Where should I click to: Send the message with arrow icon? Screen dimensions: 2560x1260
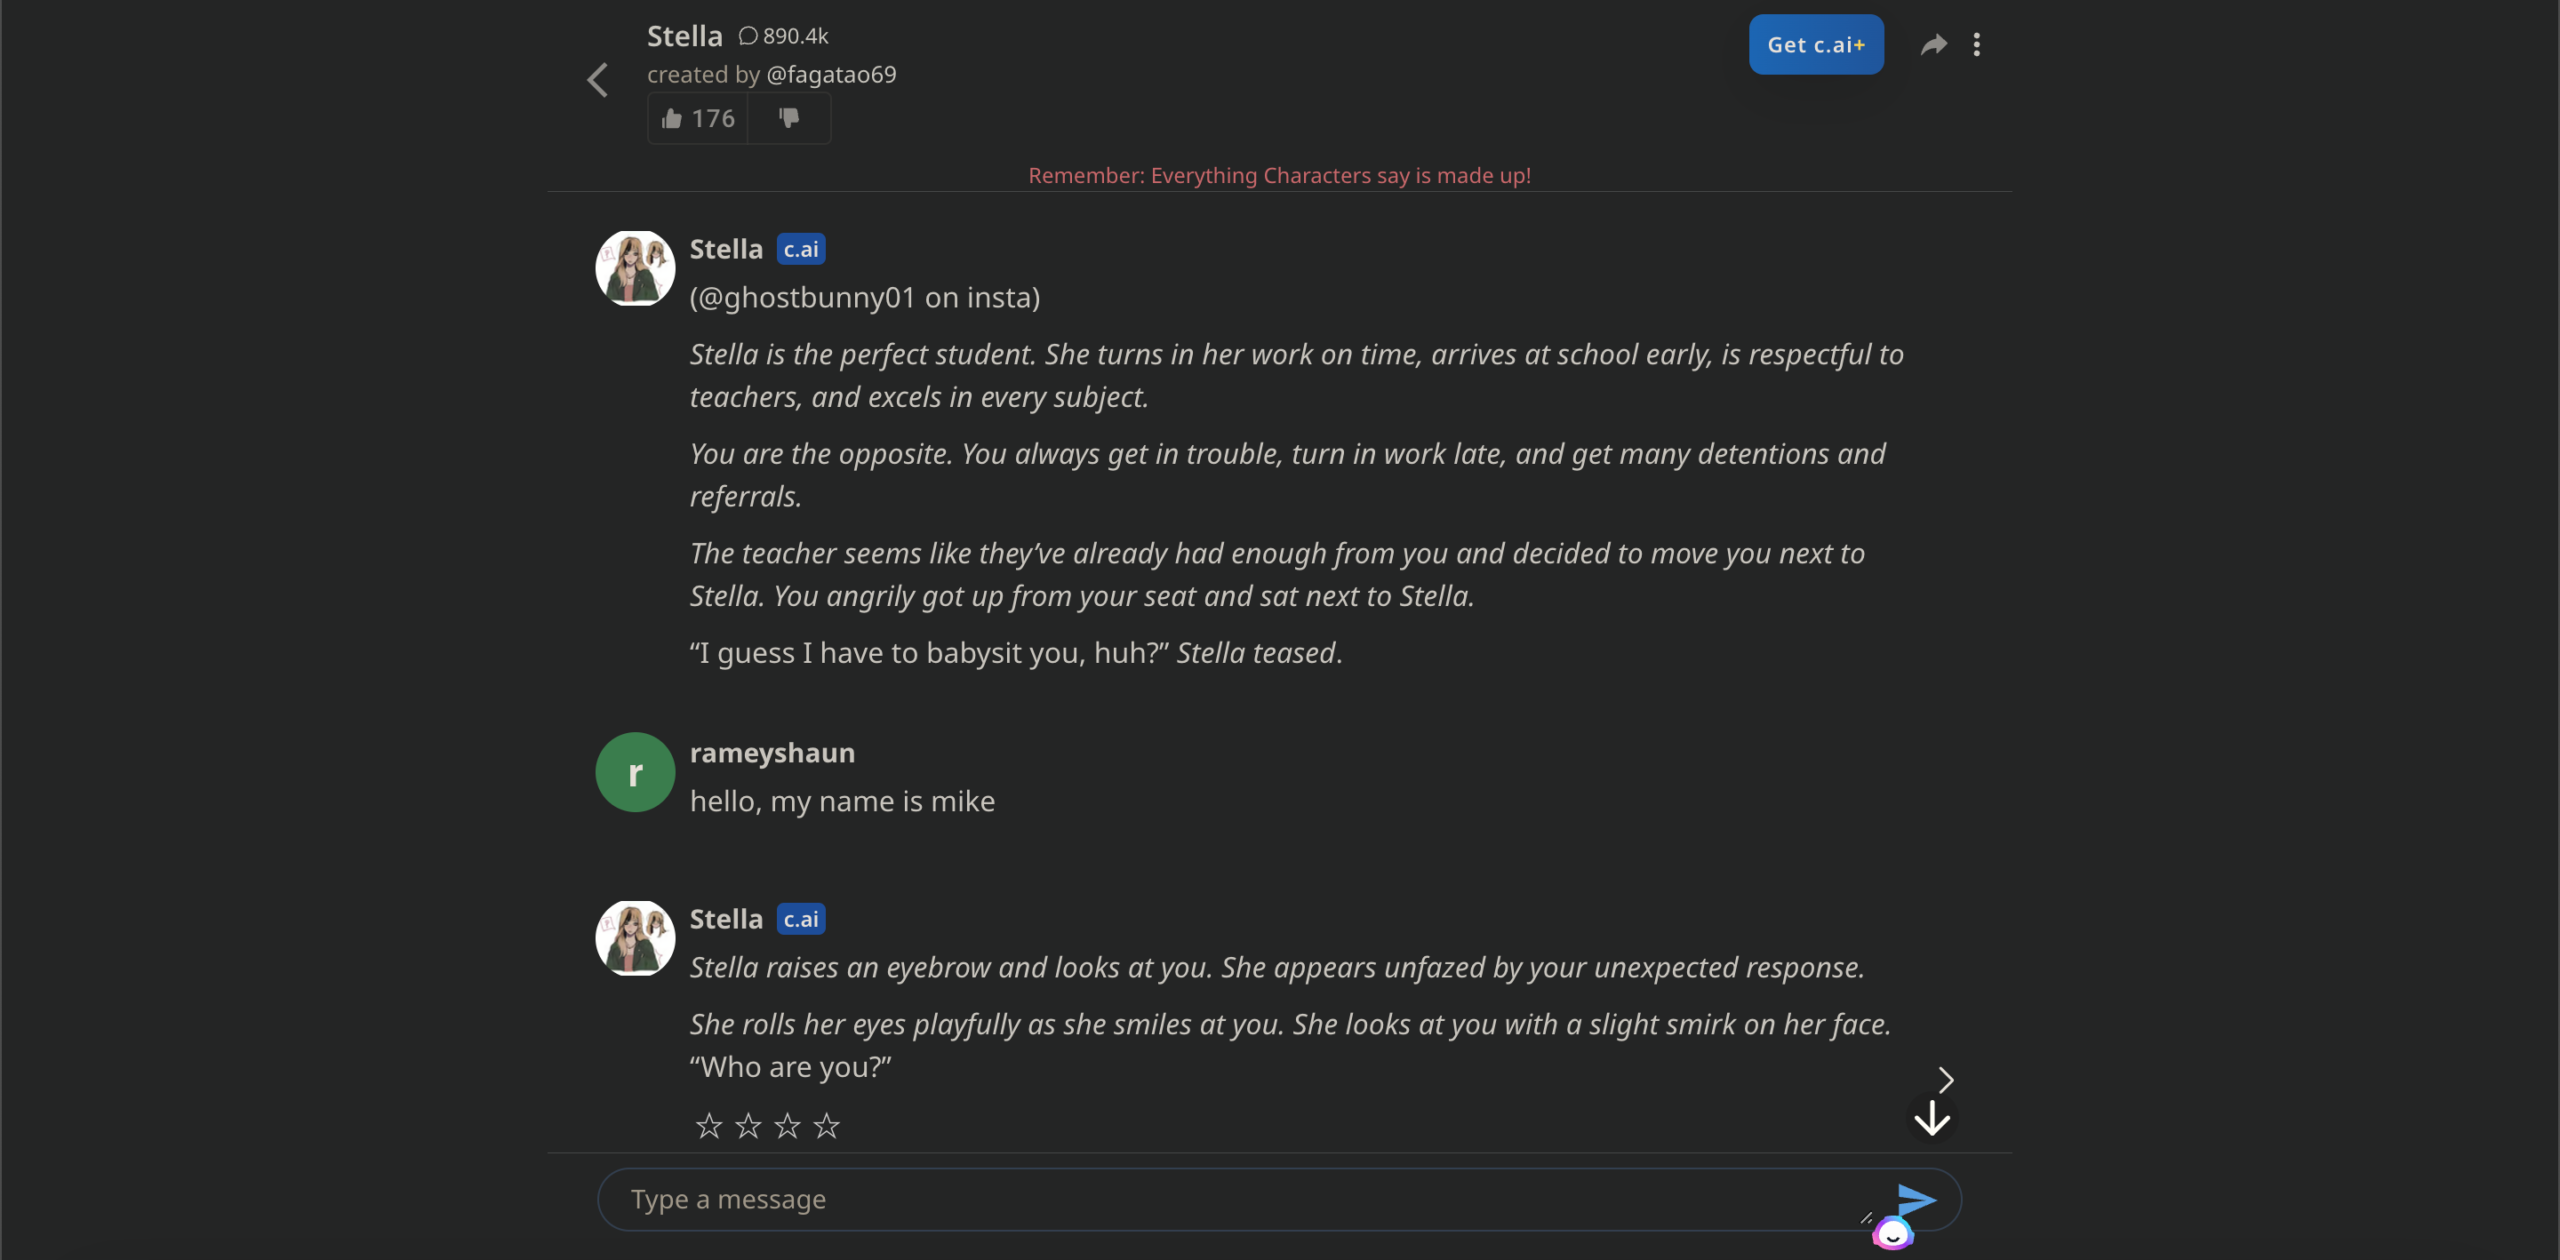(1916, 1197)
